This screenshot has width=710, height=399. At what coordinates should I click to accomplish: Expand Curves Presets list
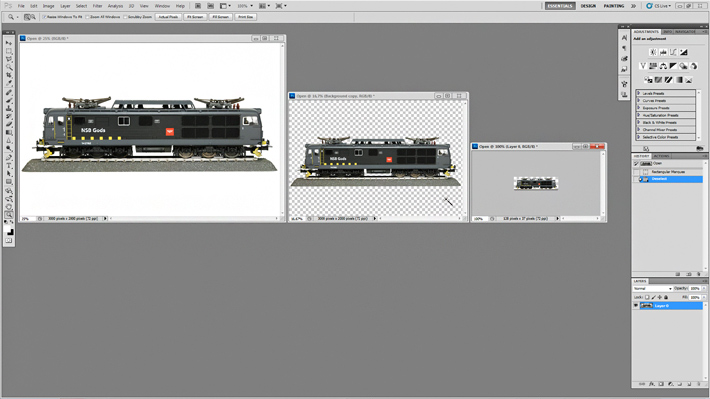point(639,101)
